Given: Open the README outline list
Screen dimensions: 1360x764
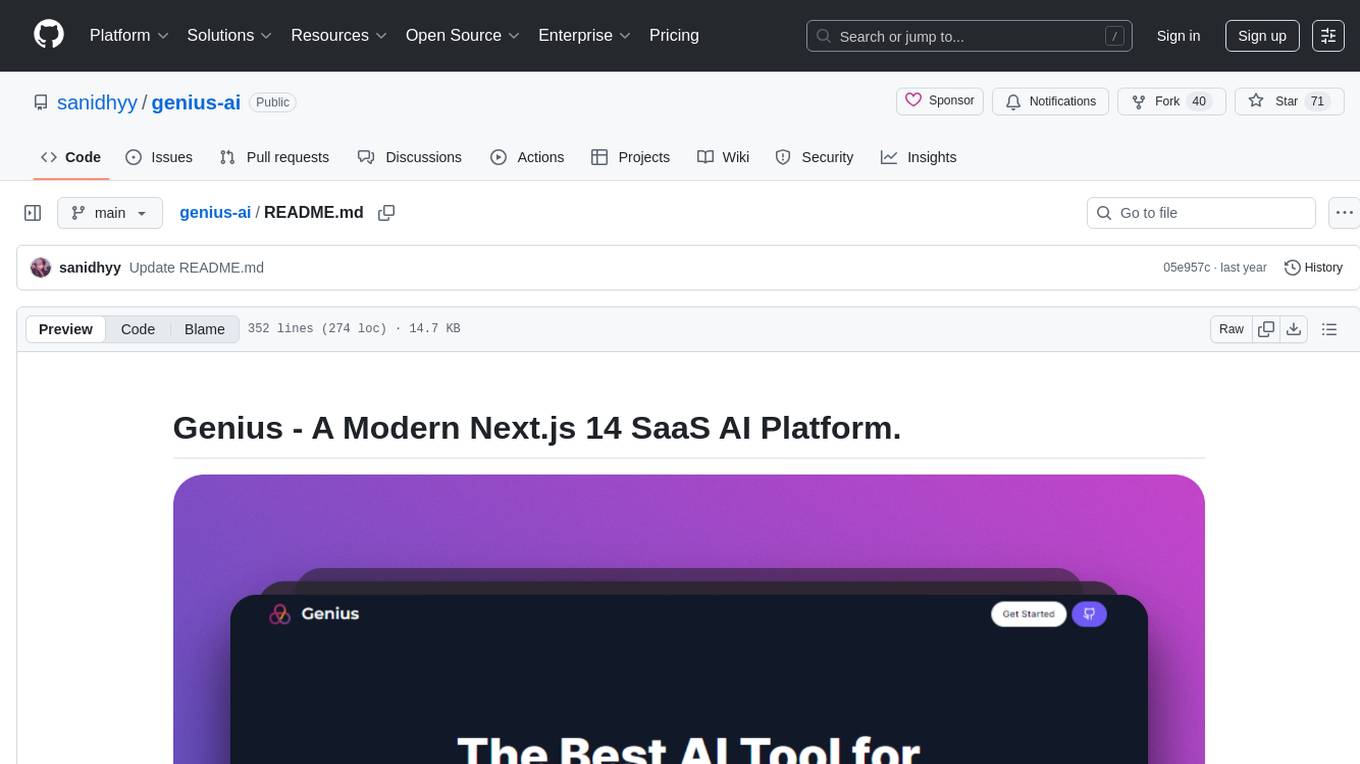Looking at the screenshot, I should pyautogui.click(x=1329, y=329).
